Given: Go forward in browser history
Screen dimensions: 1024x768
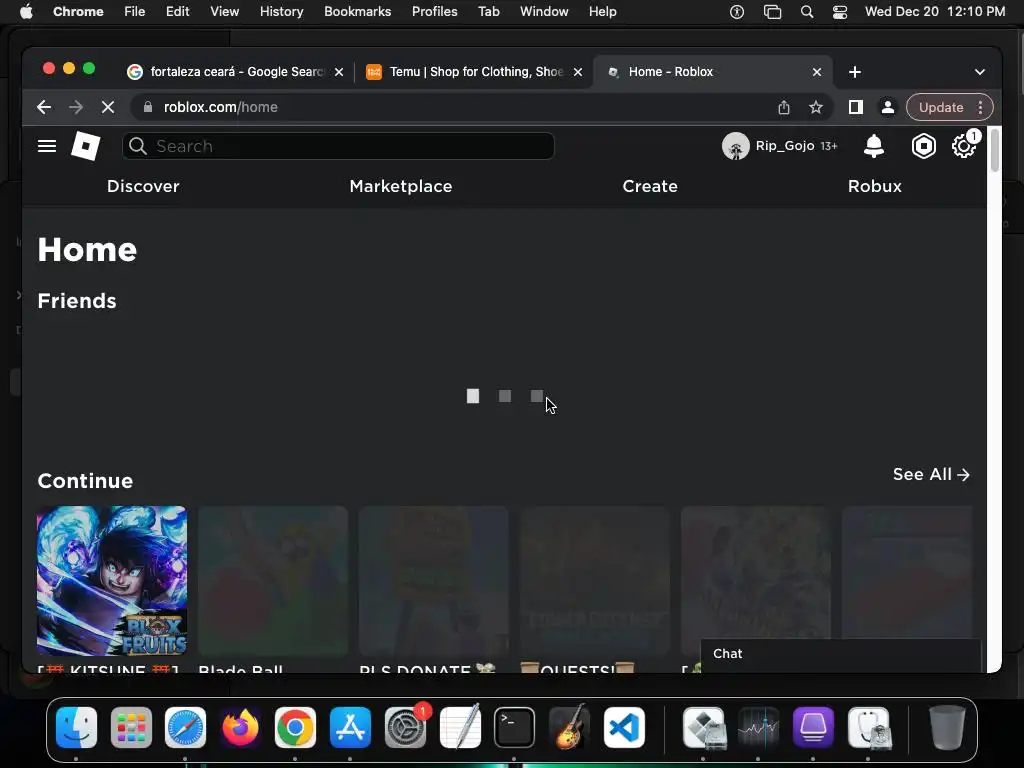Looking at the screenshot, I should click(x=76, y=107).
